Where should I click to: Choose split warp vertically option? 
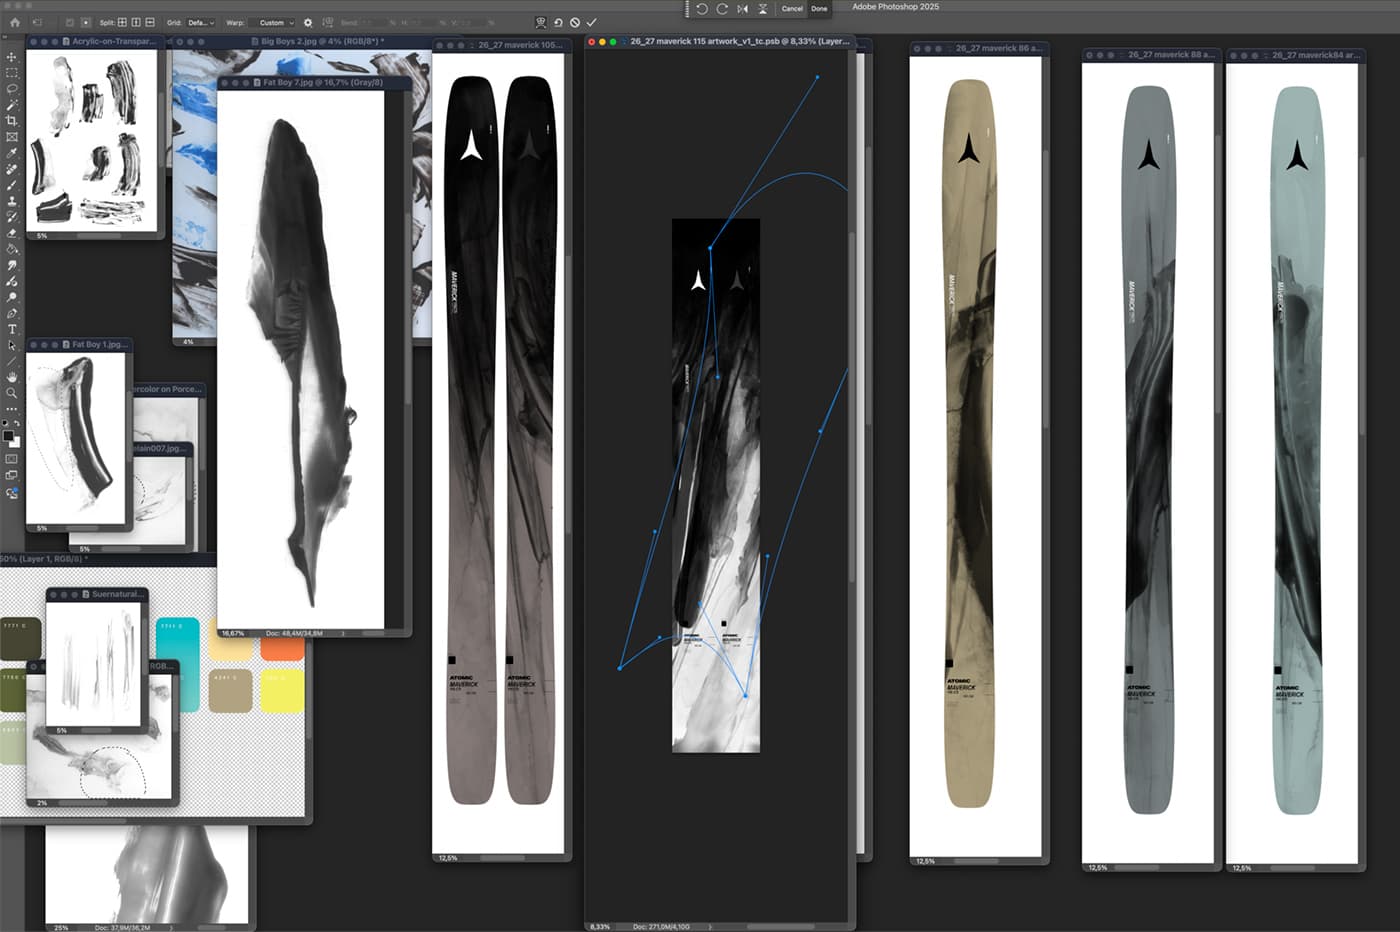click(136, 22)
